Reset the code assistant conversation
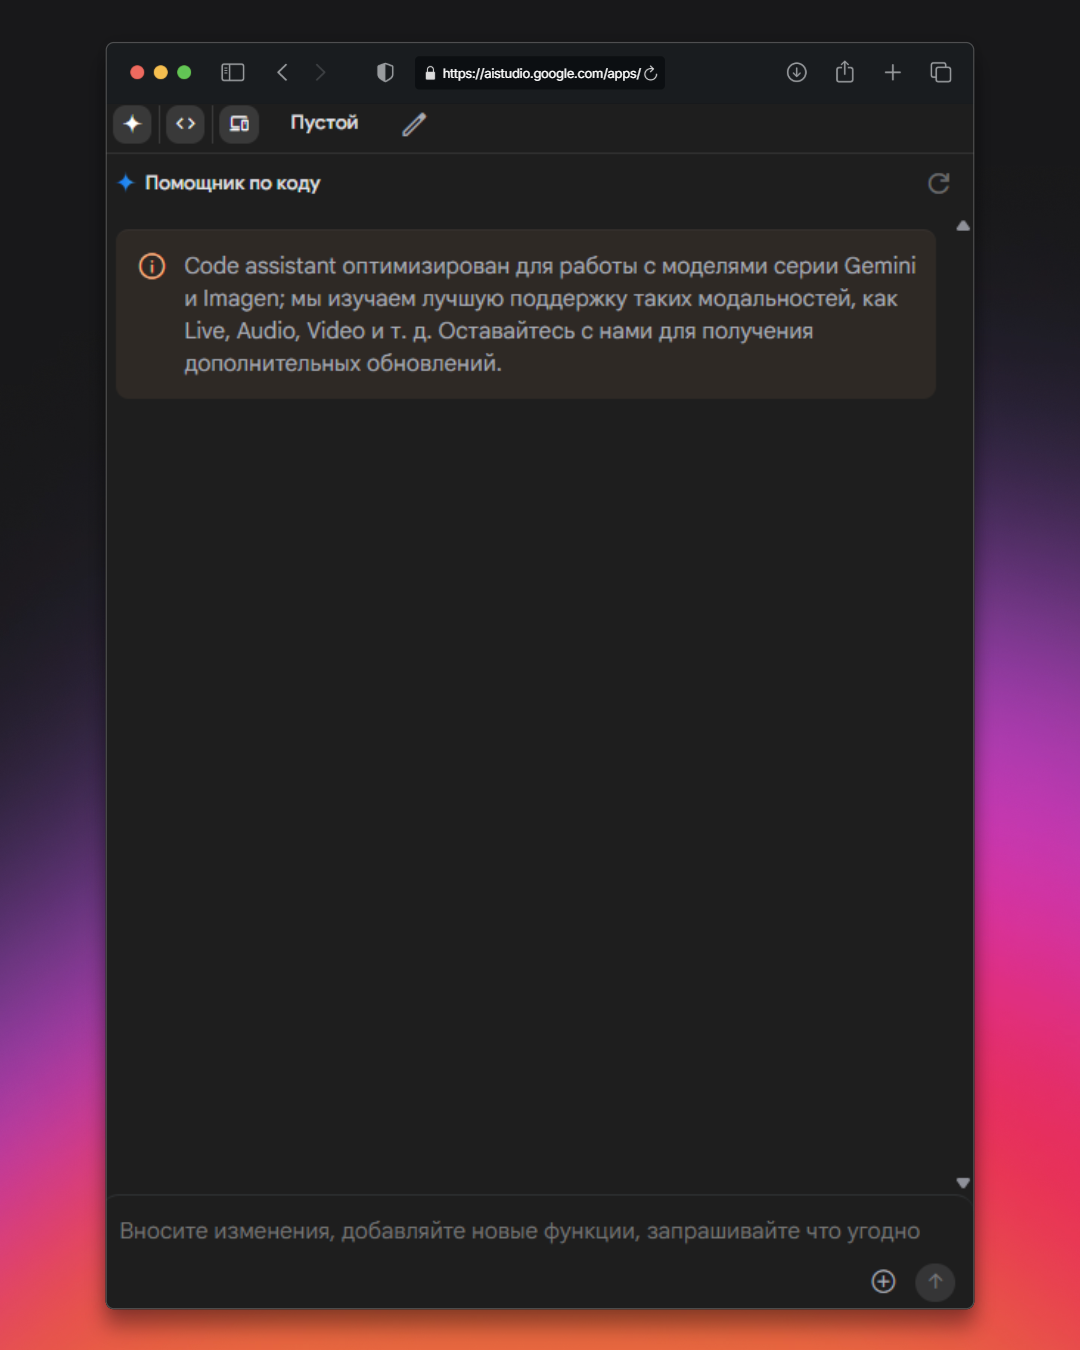Image resolution: width=1080 pixels, height=1350 pixels. pos(938,183)
